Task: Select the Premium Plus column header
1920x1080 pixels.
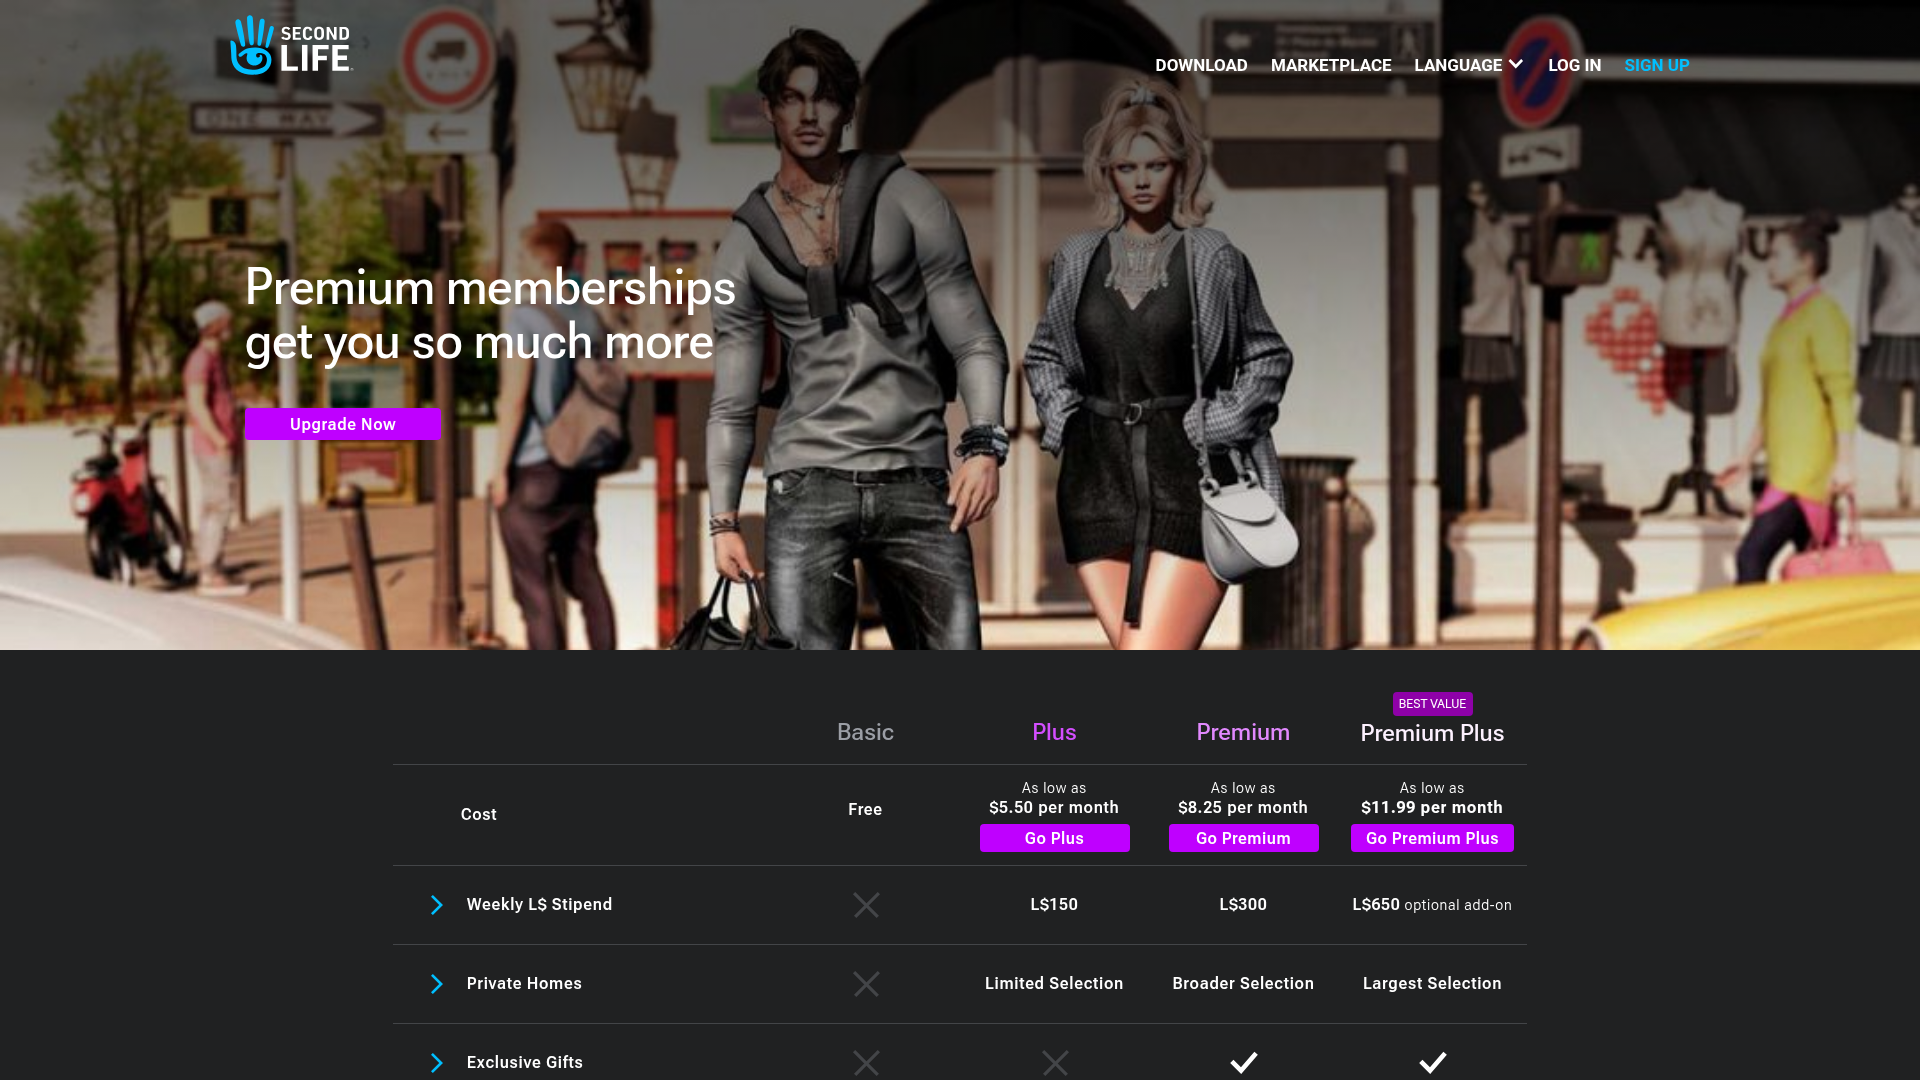Action: (1432, 733)
